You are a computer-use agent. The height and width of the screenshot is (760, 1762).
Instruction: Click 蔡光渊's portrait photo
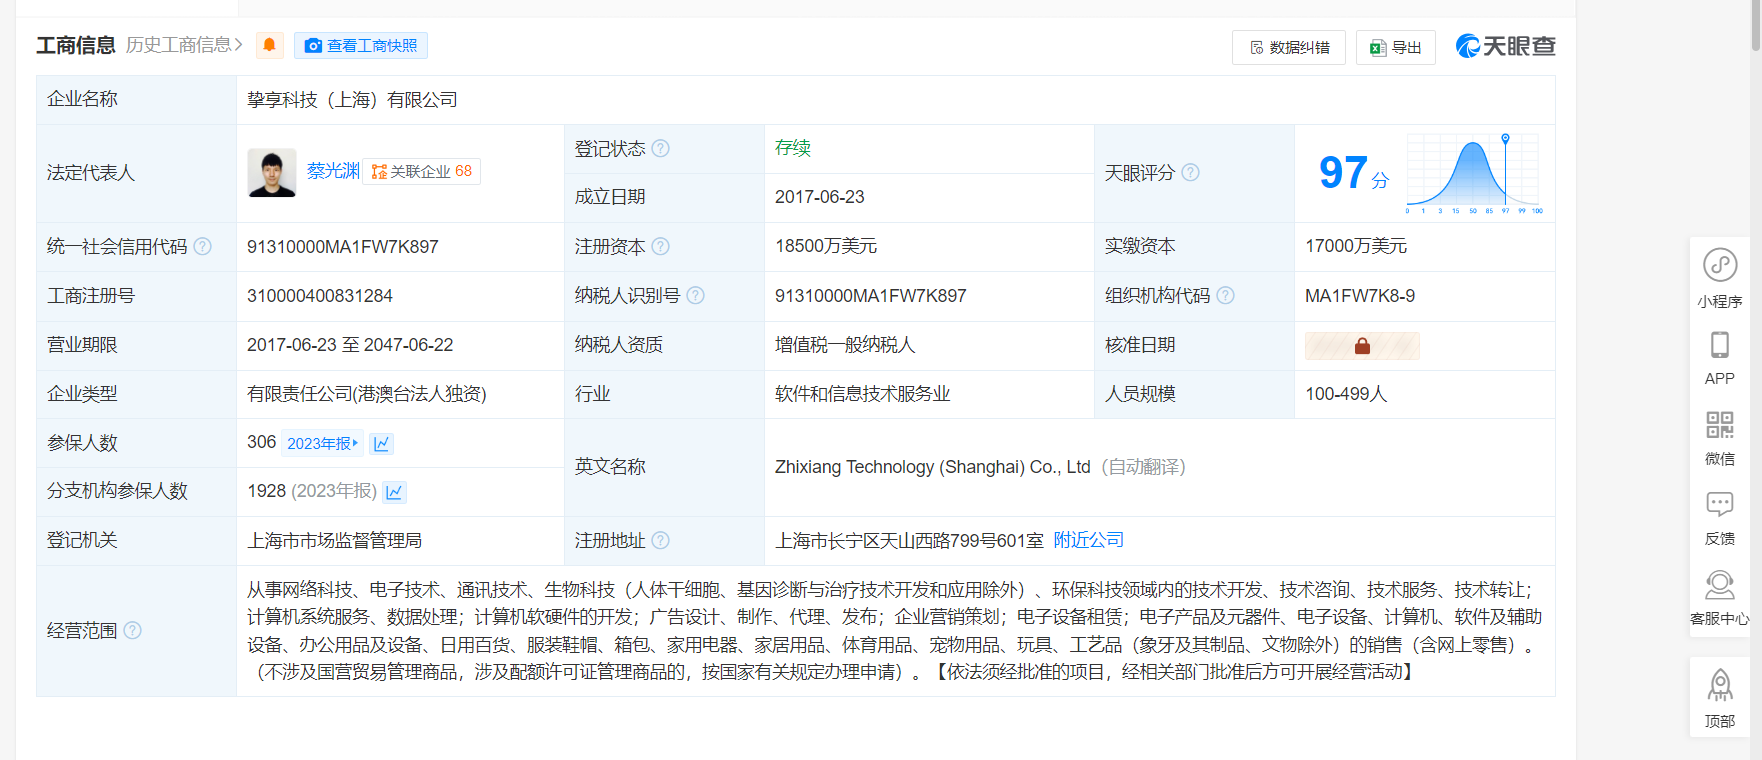(x=272, y=172)
